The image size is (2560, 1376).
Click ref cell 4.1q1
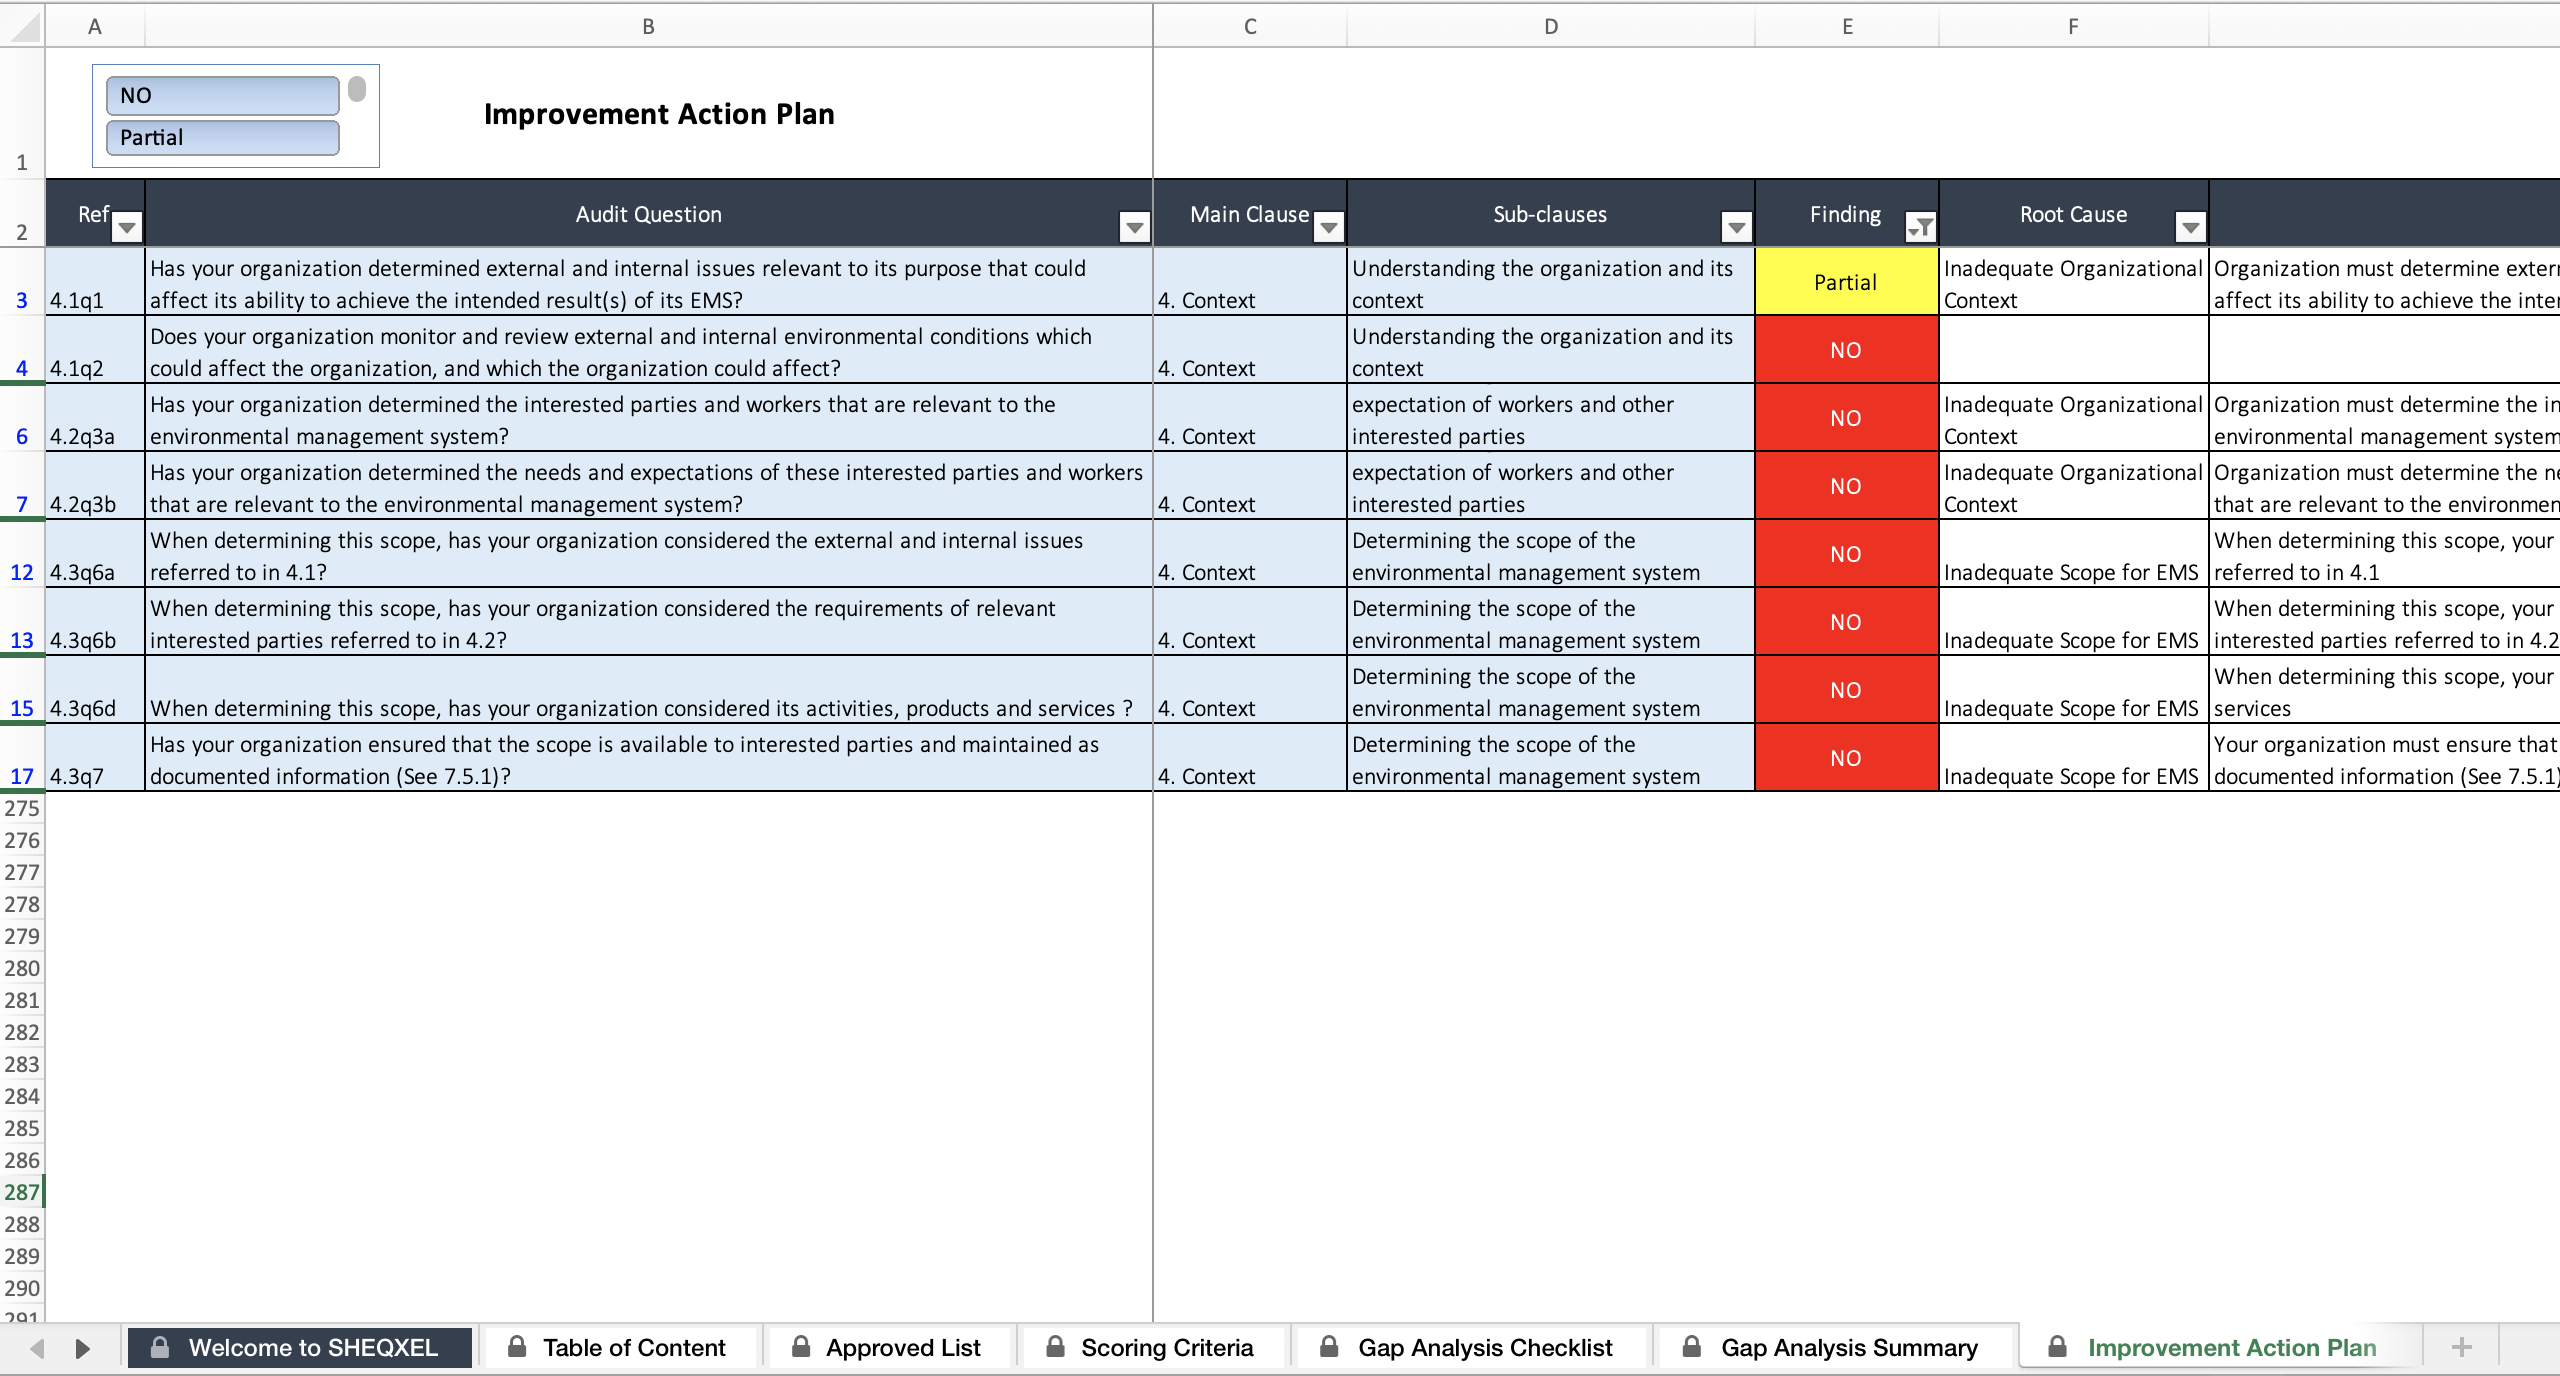(x=95, y=282)
